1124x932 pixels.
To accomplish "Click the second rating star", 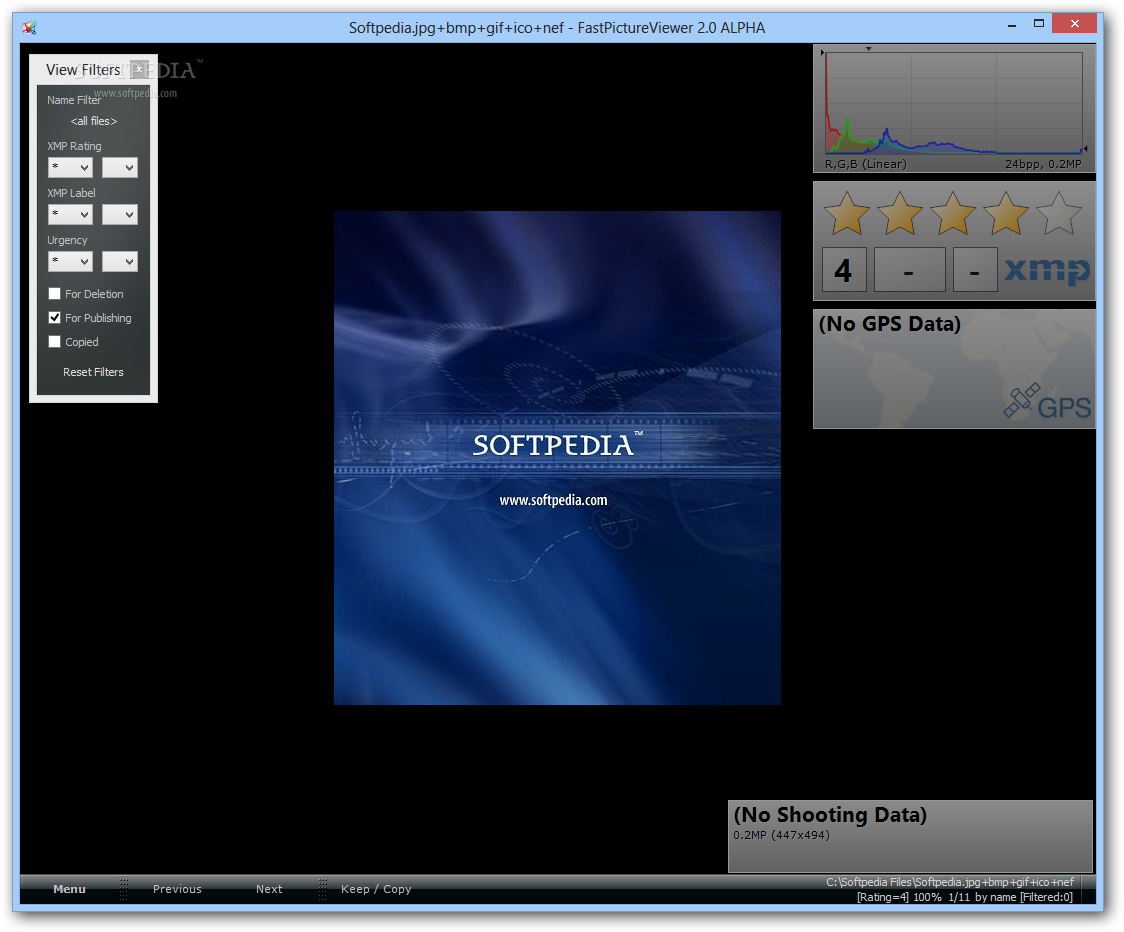I will click(900, 213).
